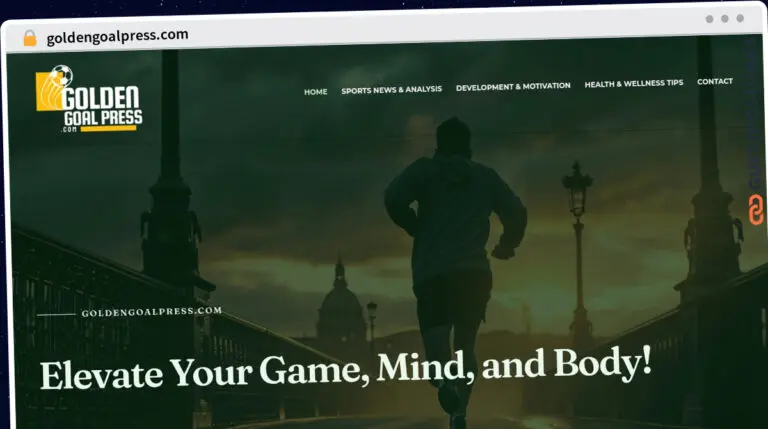This screenshot has width=768, height=429.
Task: Open Health & Wellness Tips page
Action: [x=634, y=84]
